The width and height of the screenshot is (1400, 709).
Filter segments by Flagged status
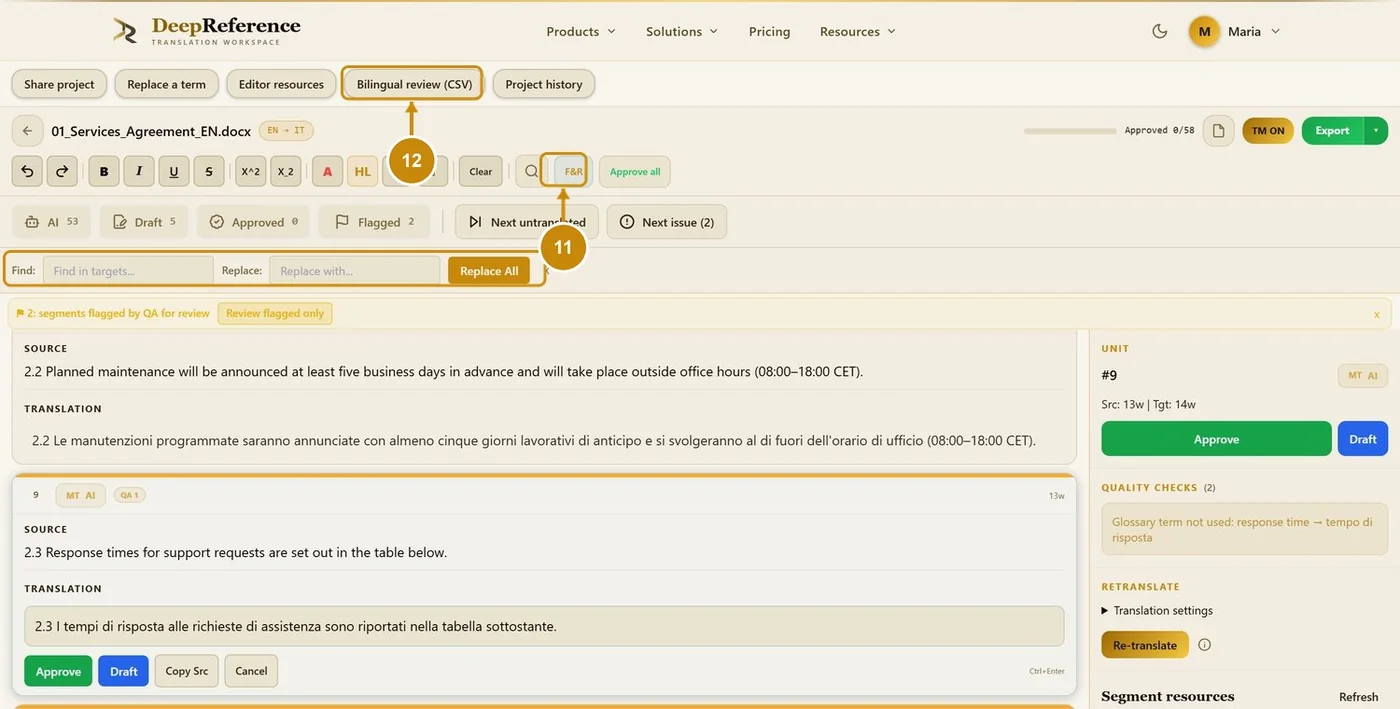(375, 222)
